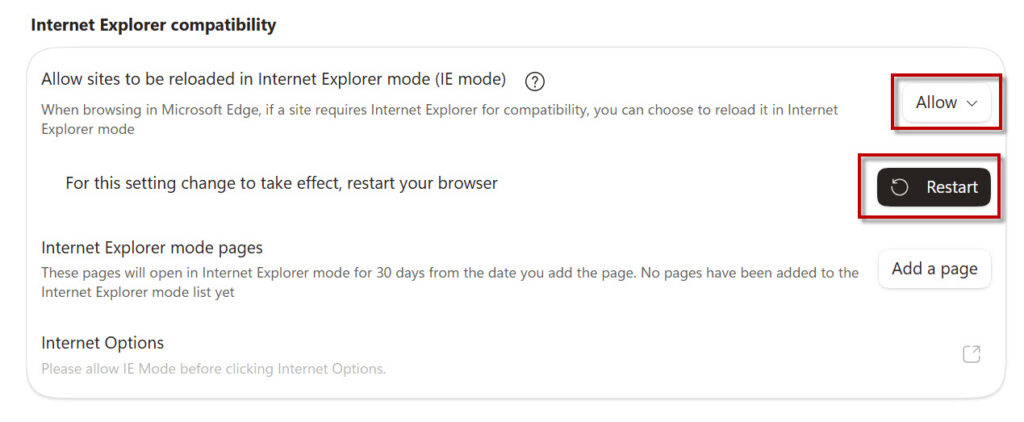Click the Allow sites to be reloaded label

point(274,80)
